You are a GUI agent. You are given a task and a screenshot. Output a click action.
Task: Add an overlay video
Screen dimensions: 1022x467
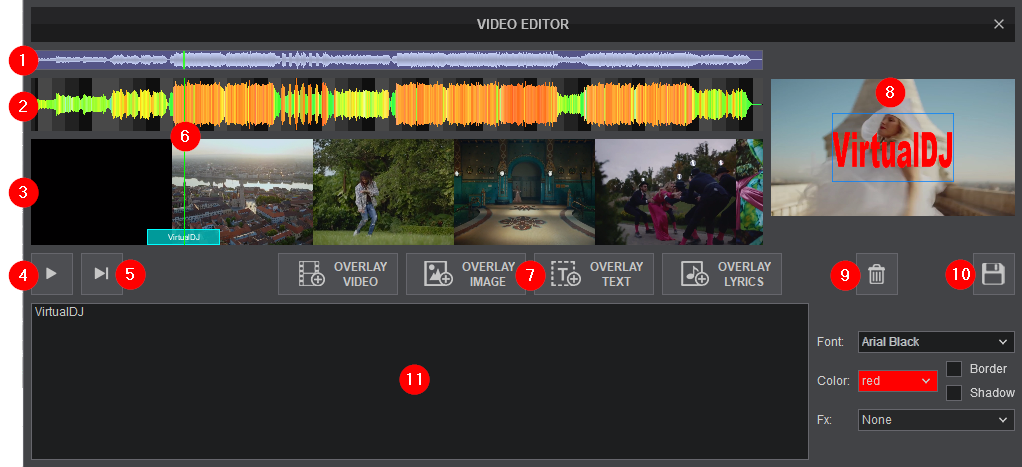click(x=338, y=274)
